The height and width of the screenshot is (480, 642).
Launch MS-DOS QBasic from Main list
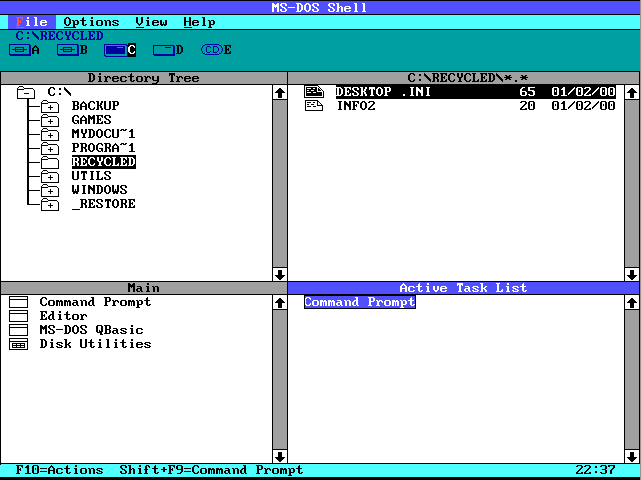click(x=91, y=330)
